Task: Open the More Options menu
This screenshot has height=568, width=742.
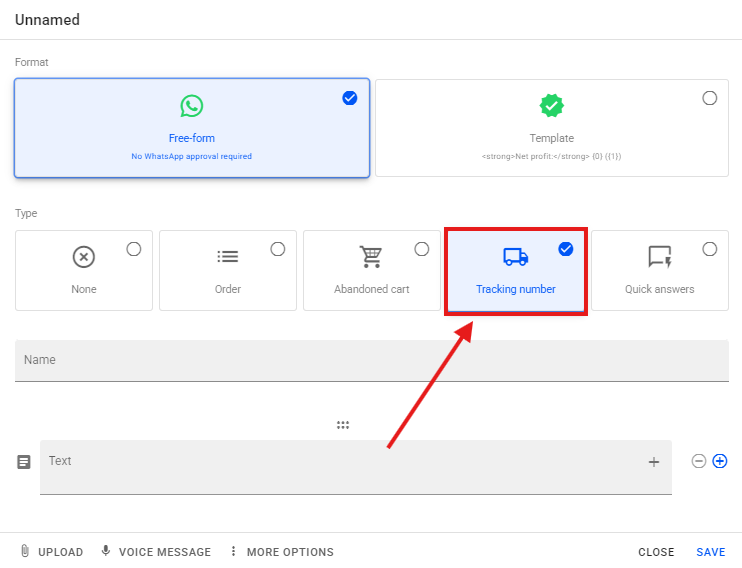Action: (281, 552)
